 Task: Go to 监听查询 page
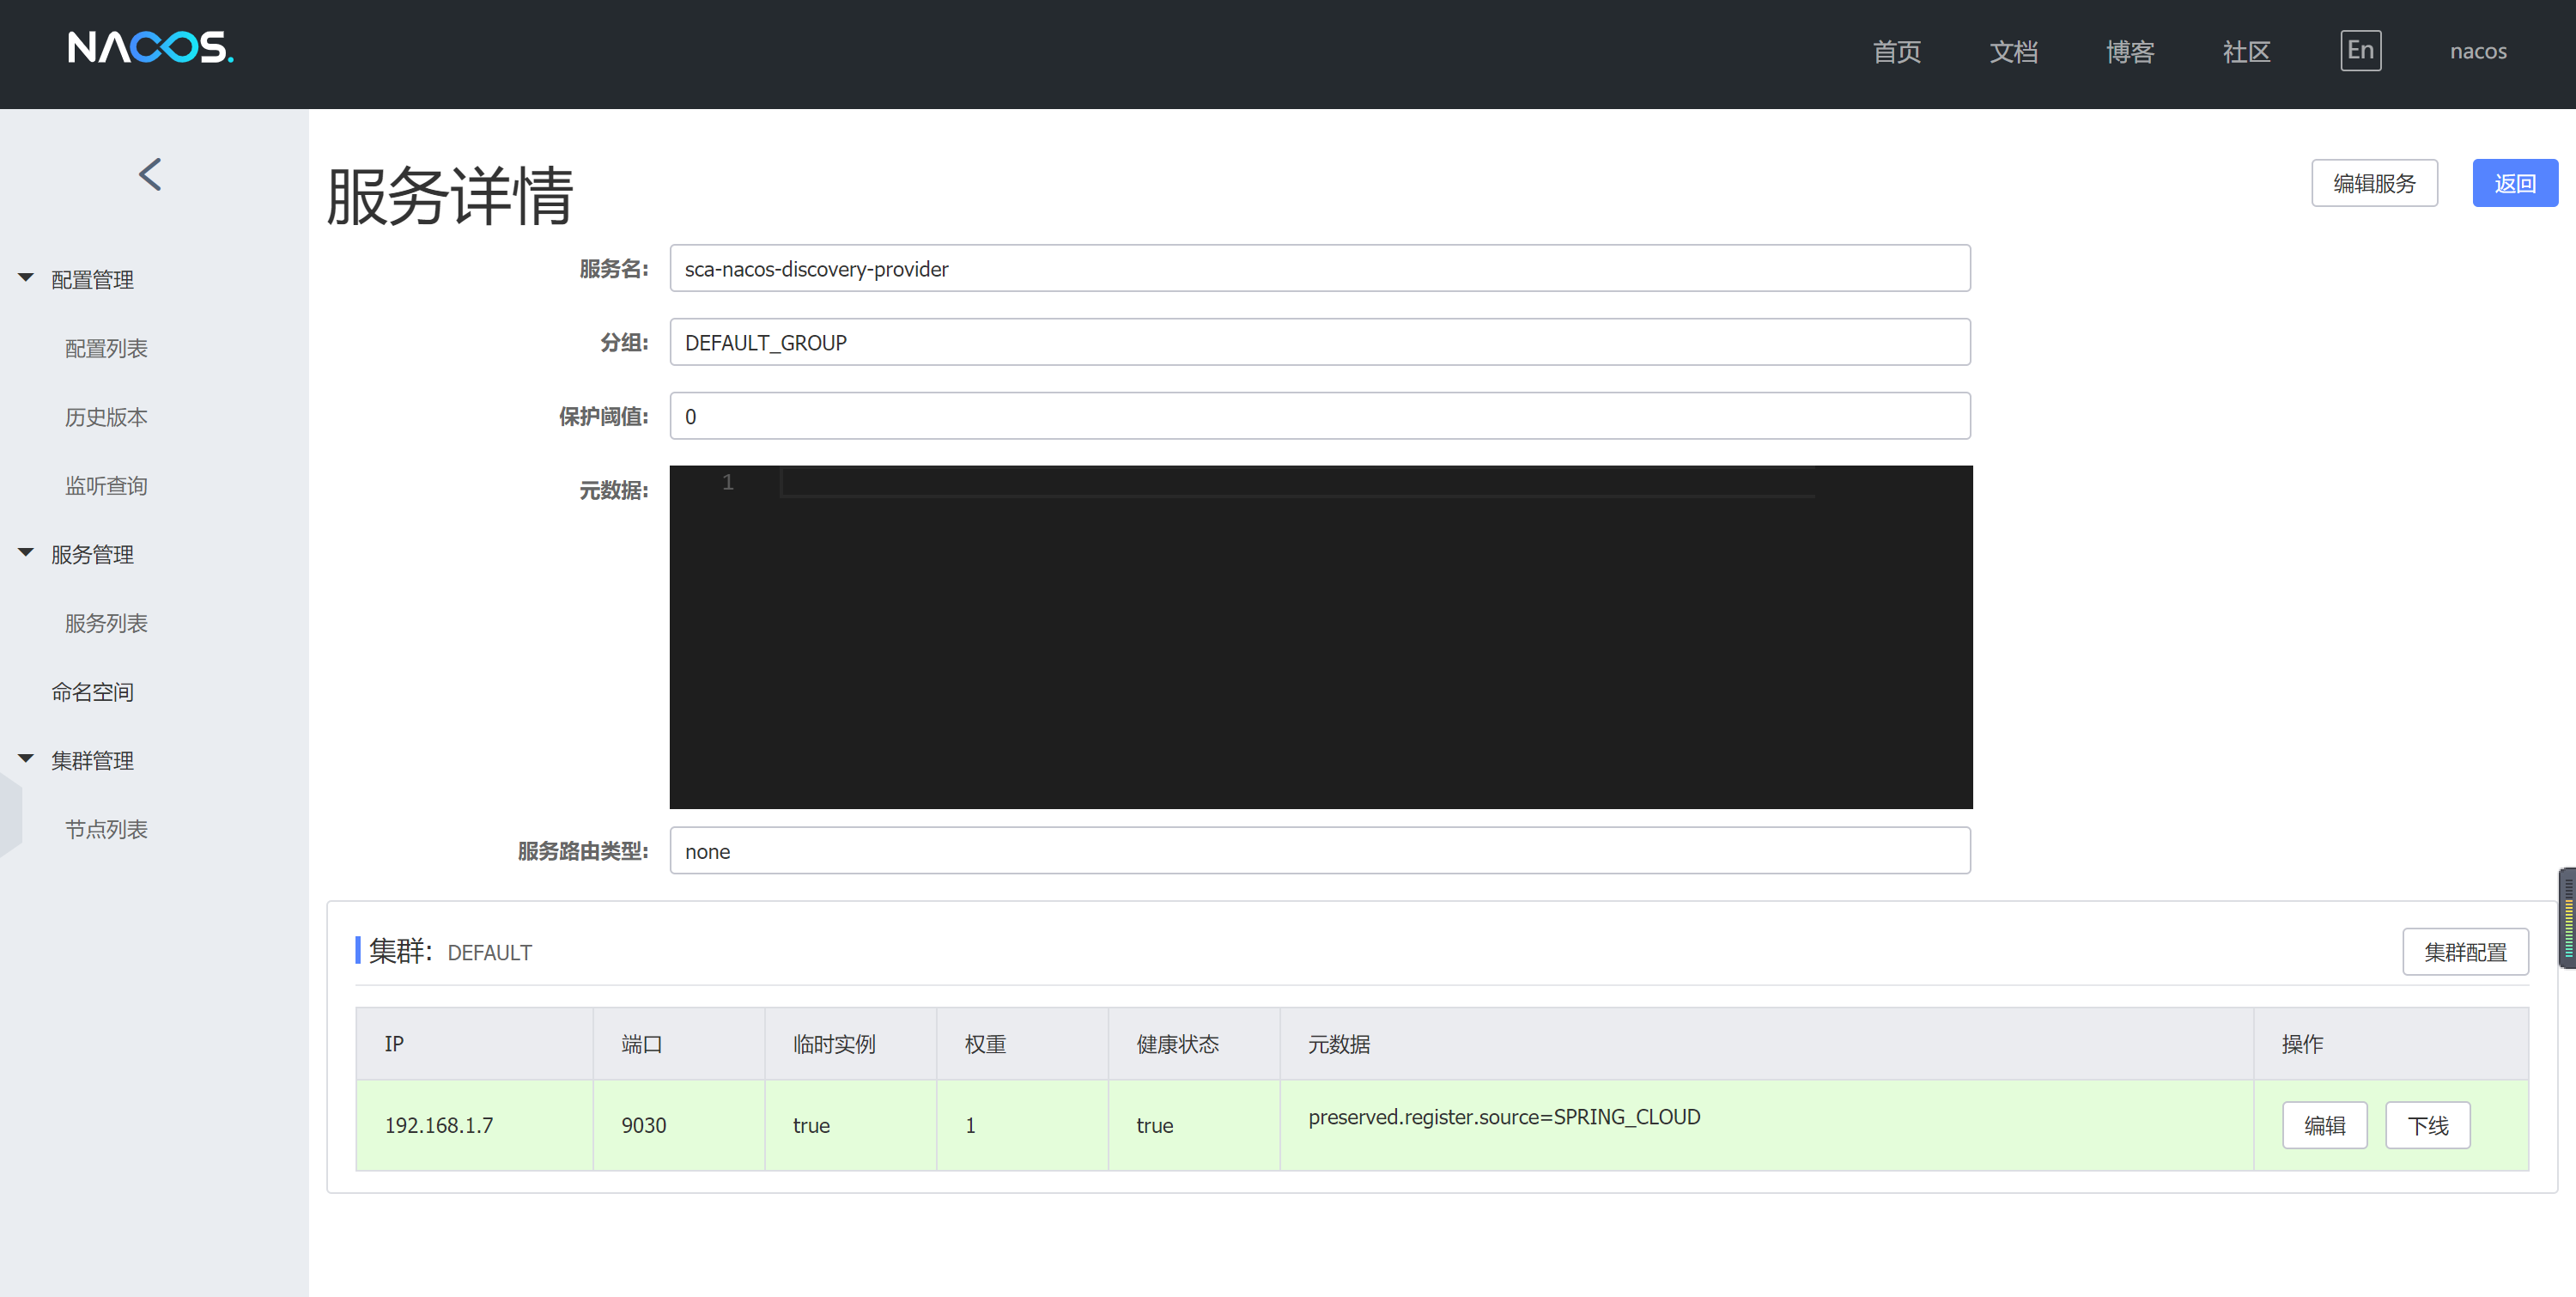click(x=106, y=486)
